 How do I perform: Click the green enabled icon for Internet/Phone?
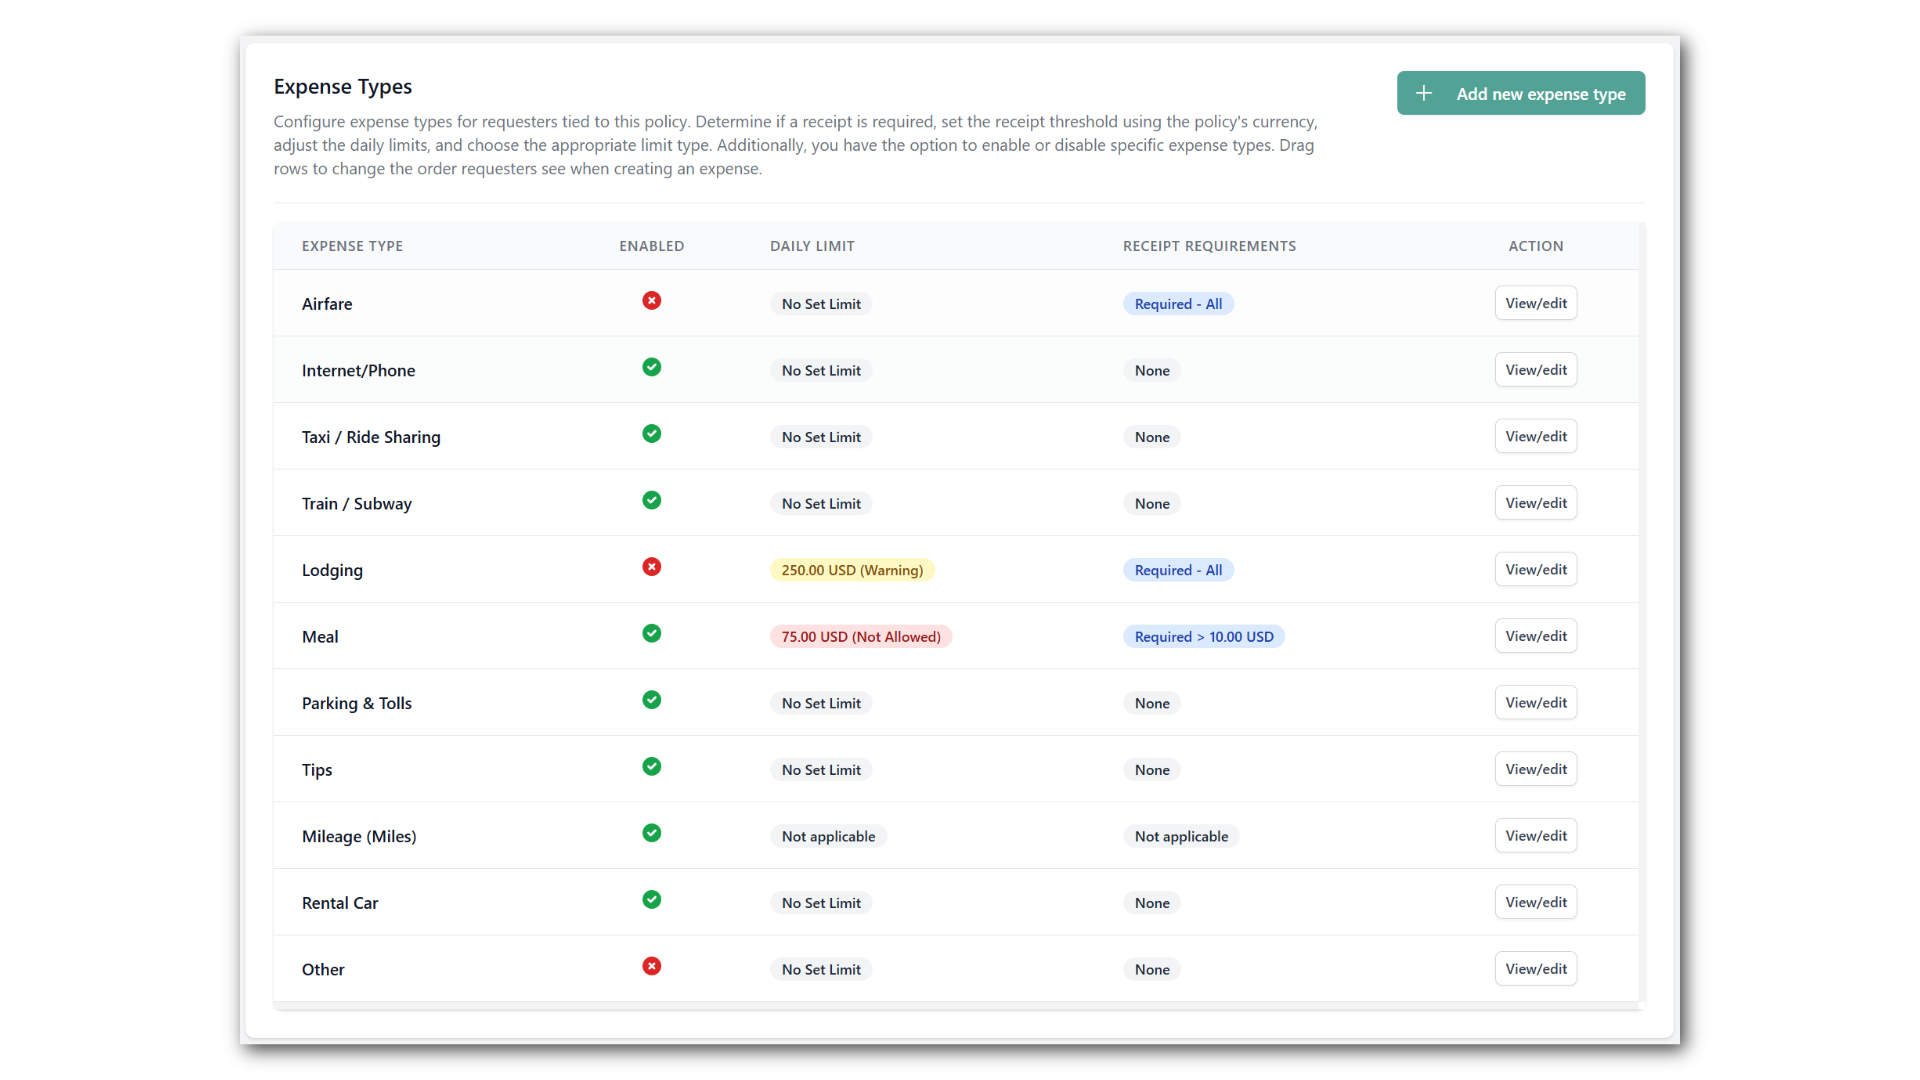pos(651,367)
